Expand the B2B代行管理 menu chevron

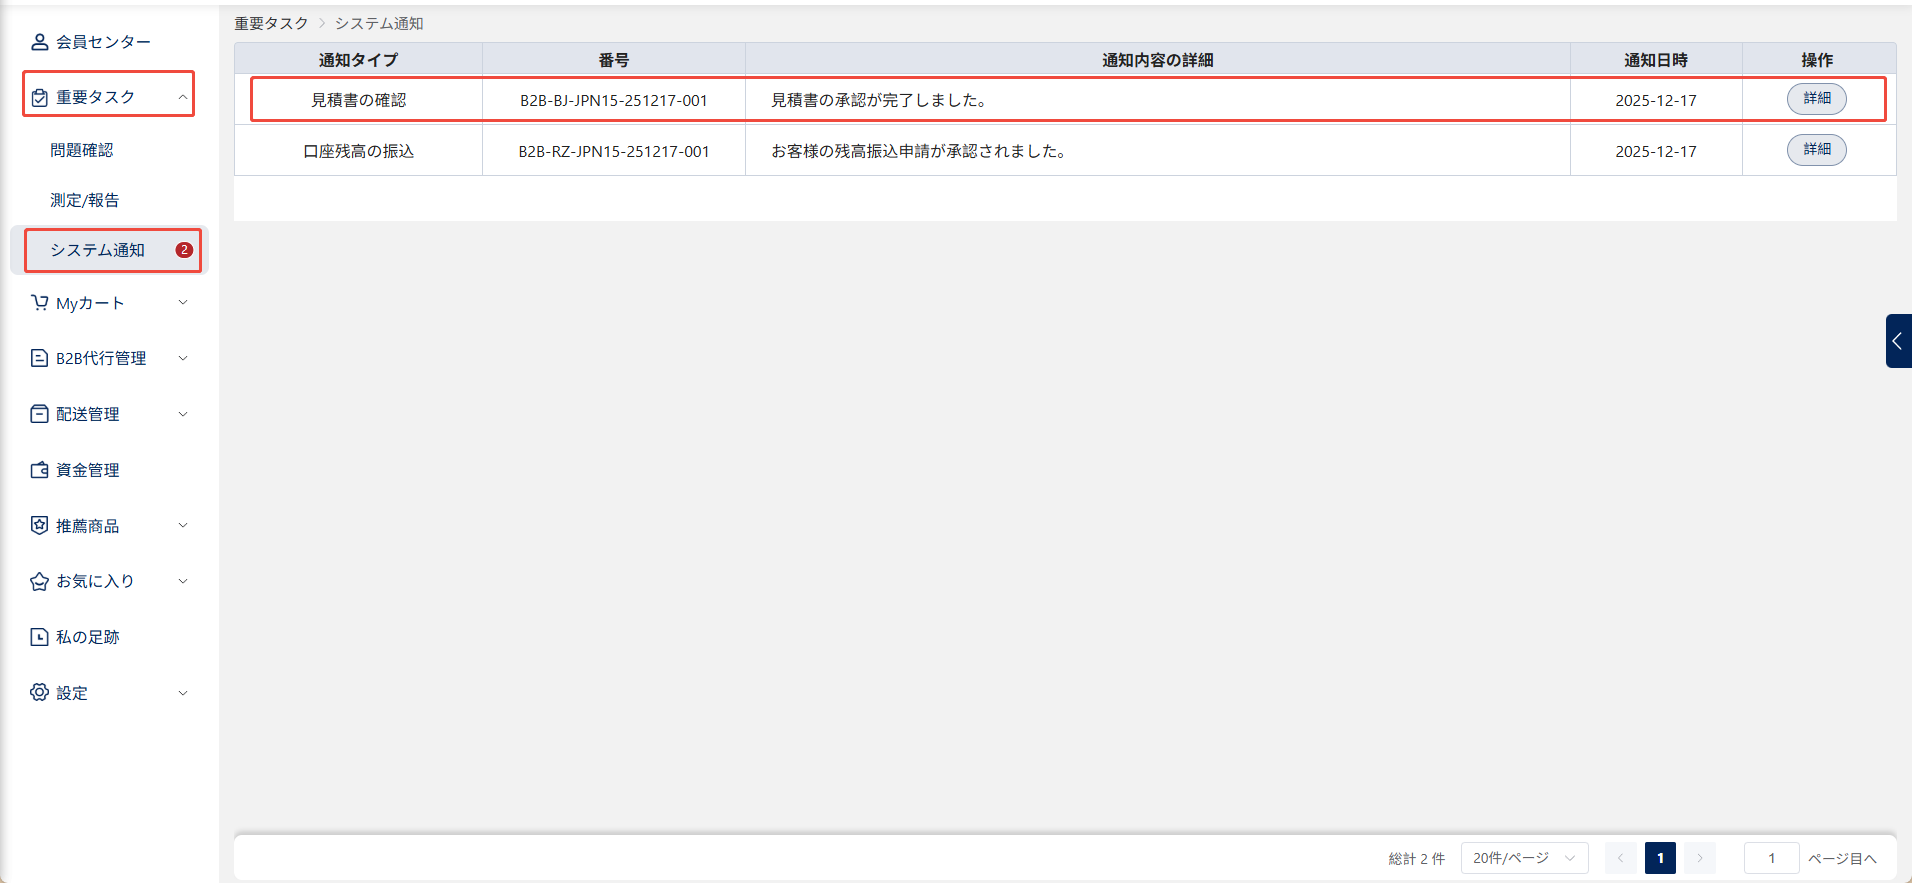pos(183,358)
